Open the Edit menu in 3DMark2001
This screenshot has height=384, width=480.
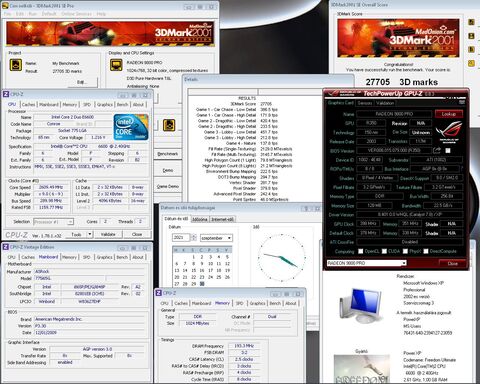pos(20,14)
